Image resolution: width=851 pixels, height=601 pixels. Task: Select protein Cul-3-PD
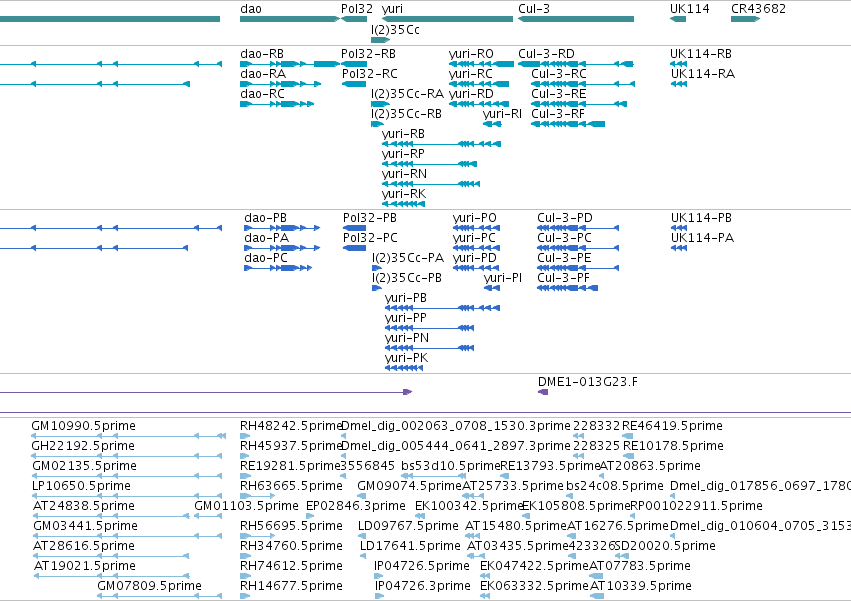coord(578,228)
